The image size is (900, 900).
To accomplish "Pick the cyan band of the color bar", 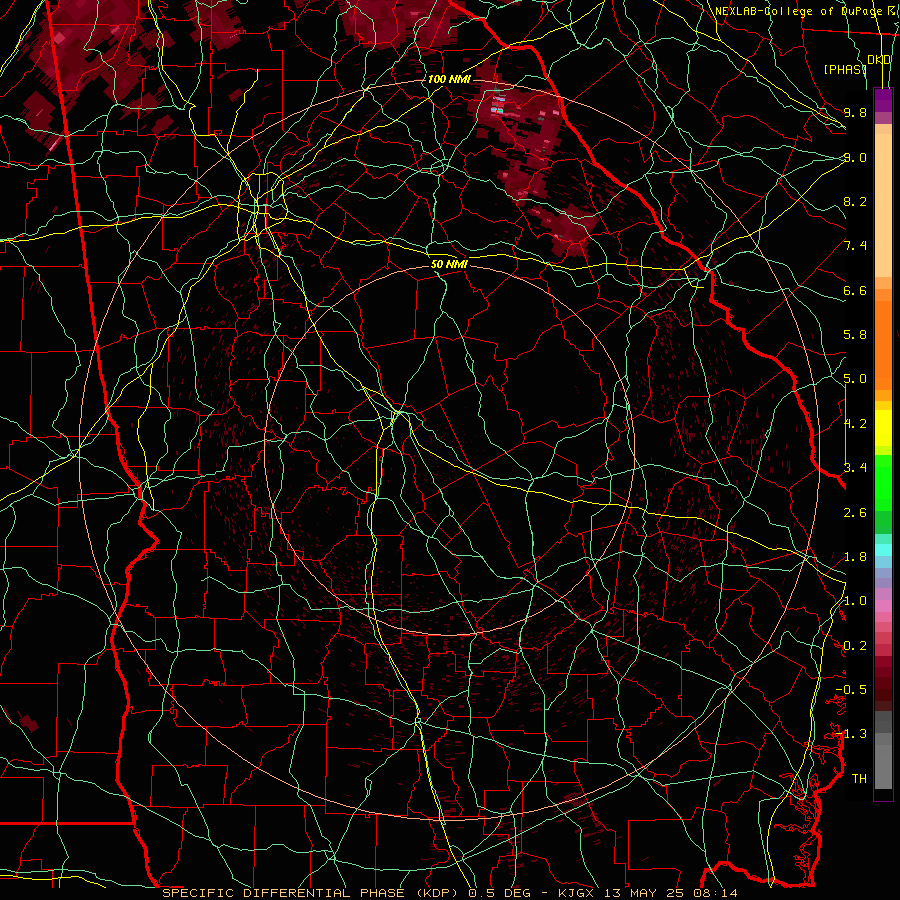I will 883,550.
